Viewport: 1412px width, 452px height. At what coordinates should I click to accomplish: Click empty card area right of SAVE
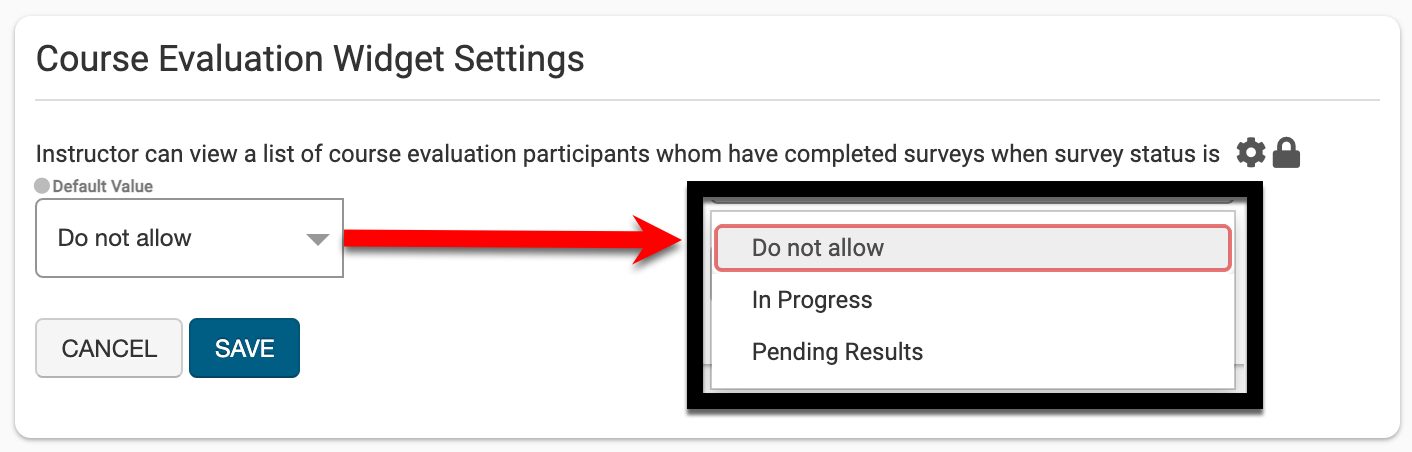click(480, 348)
